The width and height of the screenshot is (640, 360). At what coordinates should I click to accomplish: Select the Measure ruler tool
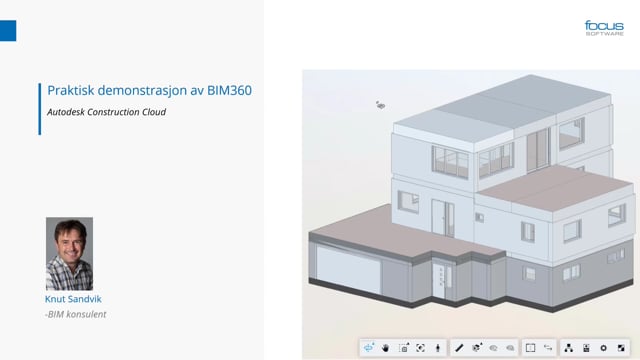(459, 348)
